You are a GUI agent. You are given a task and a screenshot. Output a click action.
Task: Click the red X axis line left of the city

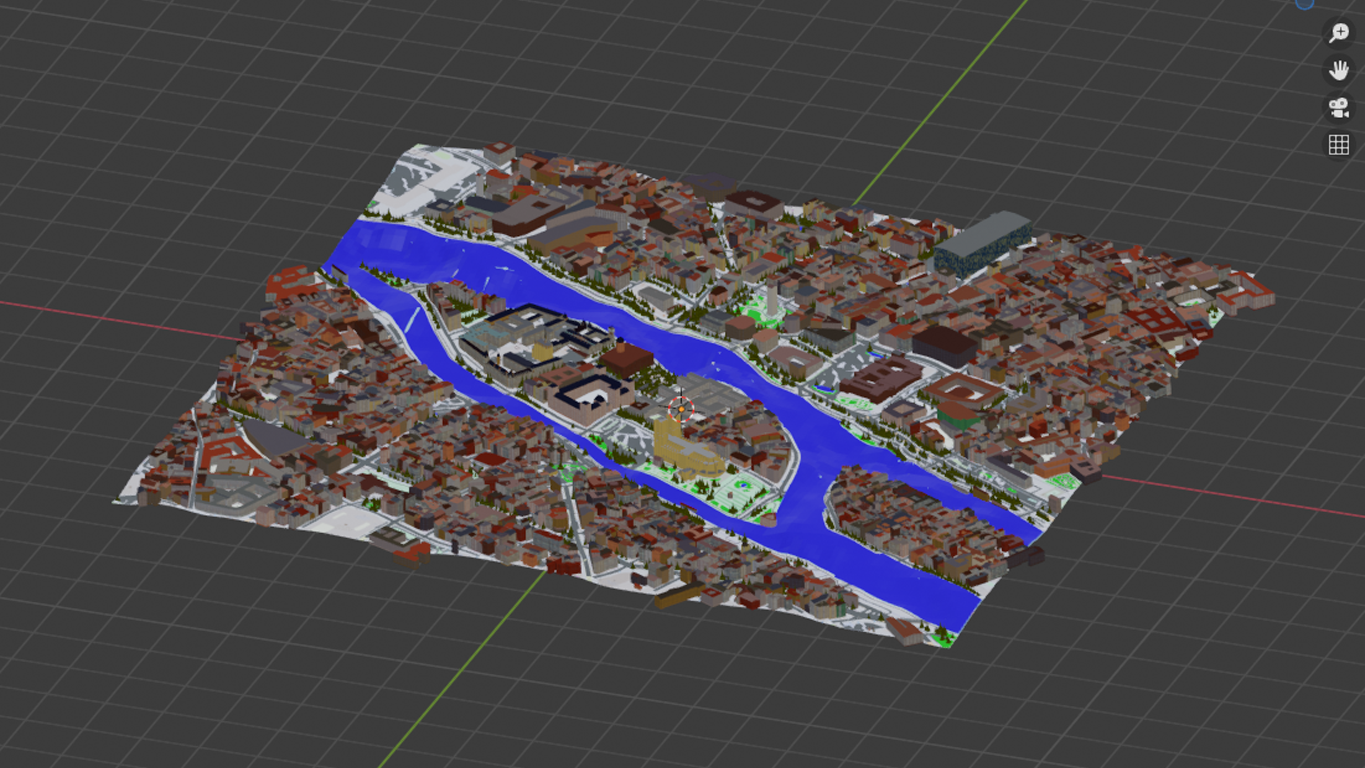pos(120,319)
